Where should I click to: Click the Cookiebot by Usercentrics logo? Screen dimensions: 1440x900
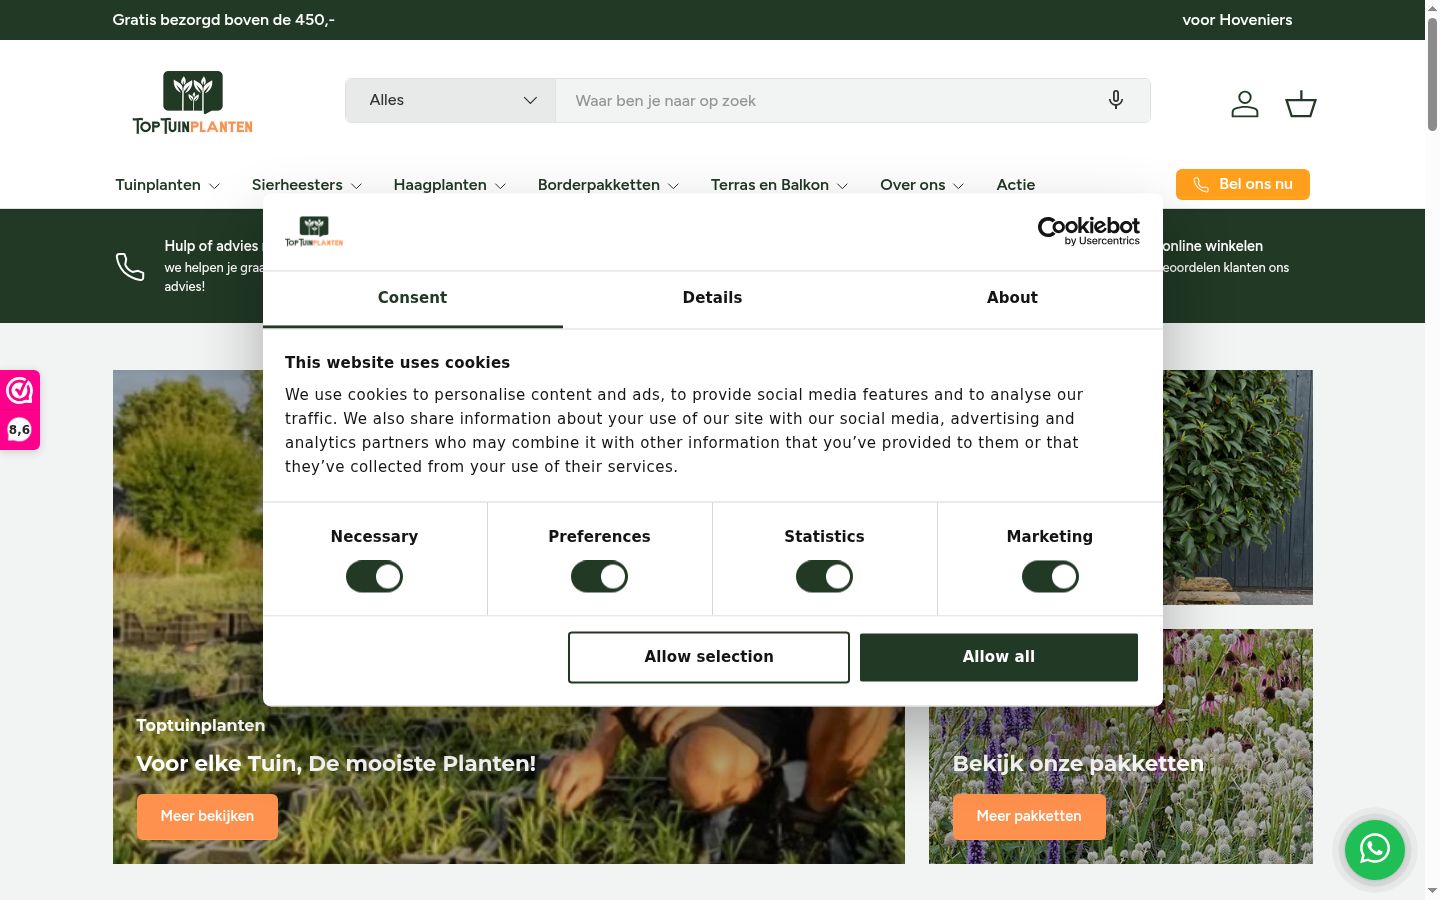pyautogui.click(x=1089, y=231)
